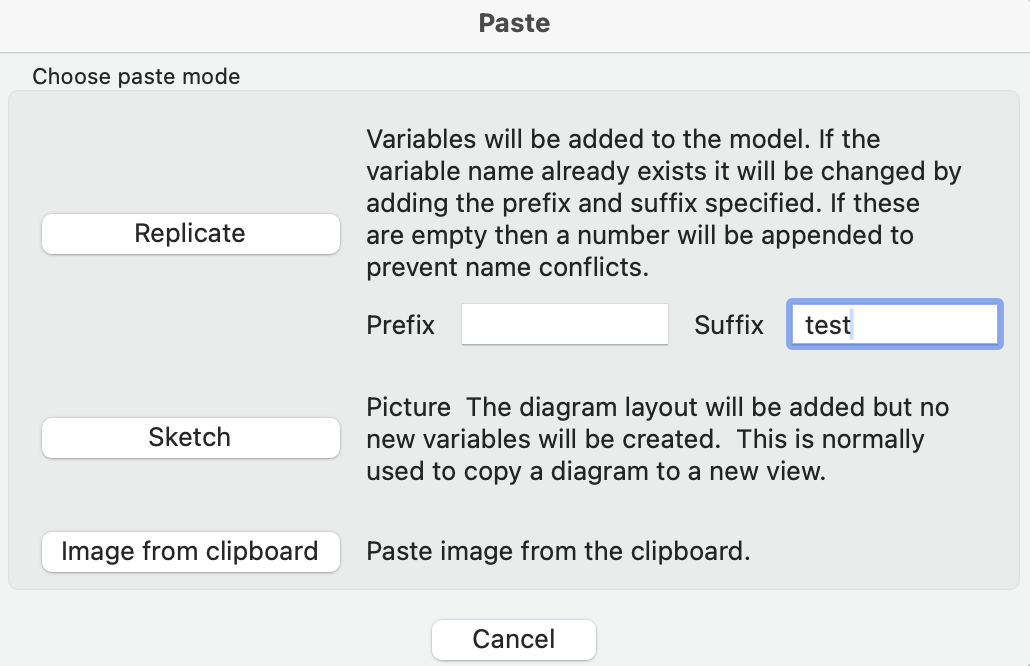Screen dimensions: 1030x666
Task: Click the prevent name conflicts text line
Action: pyautogui.click(x=508, y=267)
